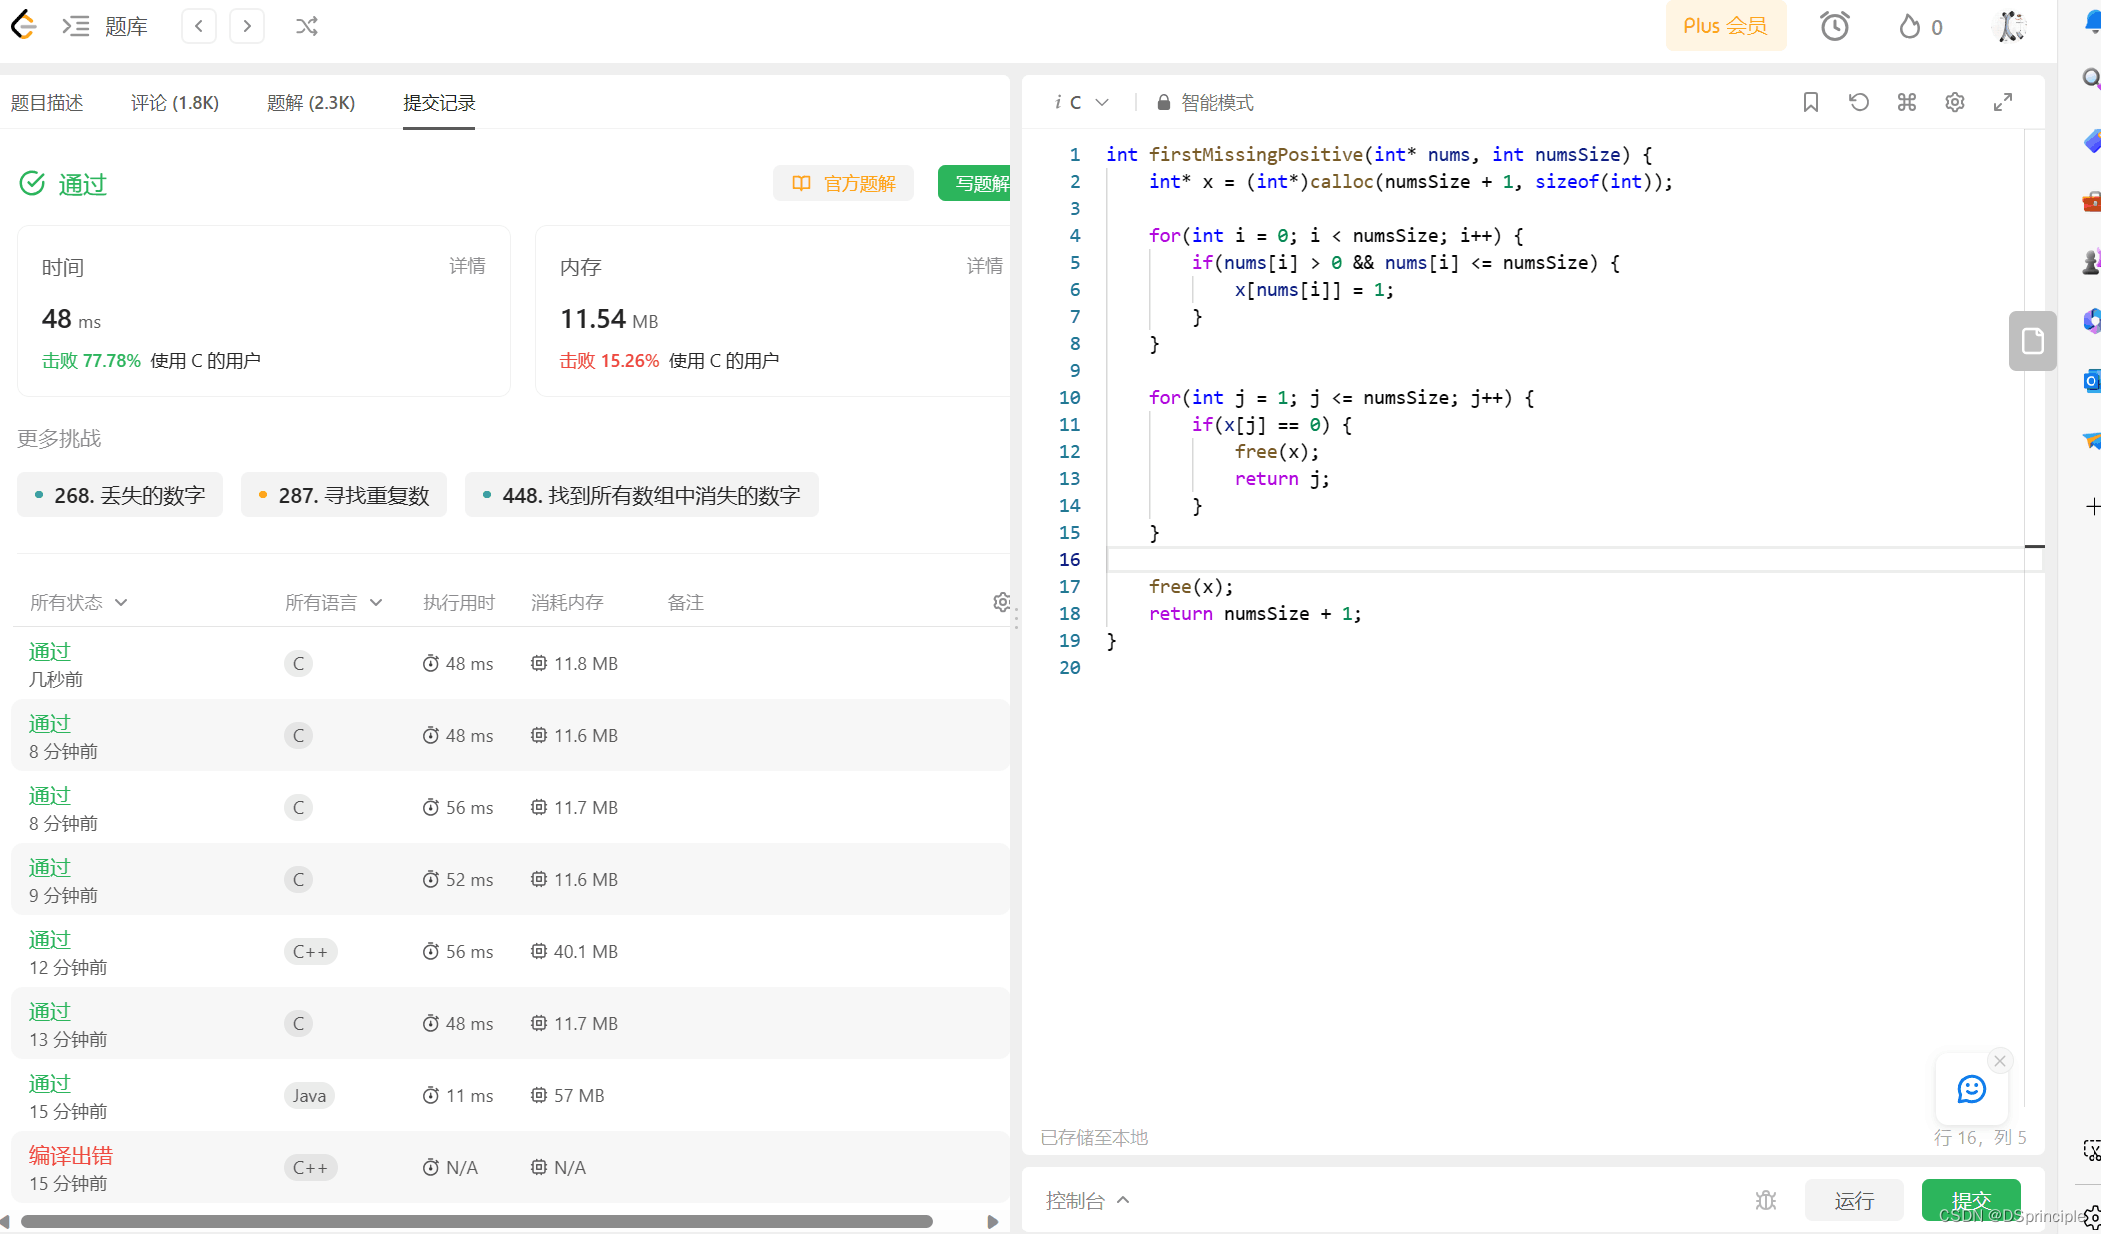Click the alarm clock timer icon
The image size is (2101, 1234).
point(1834,26)
